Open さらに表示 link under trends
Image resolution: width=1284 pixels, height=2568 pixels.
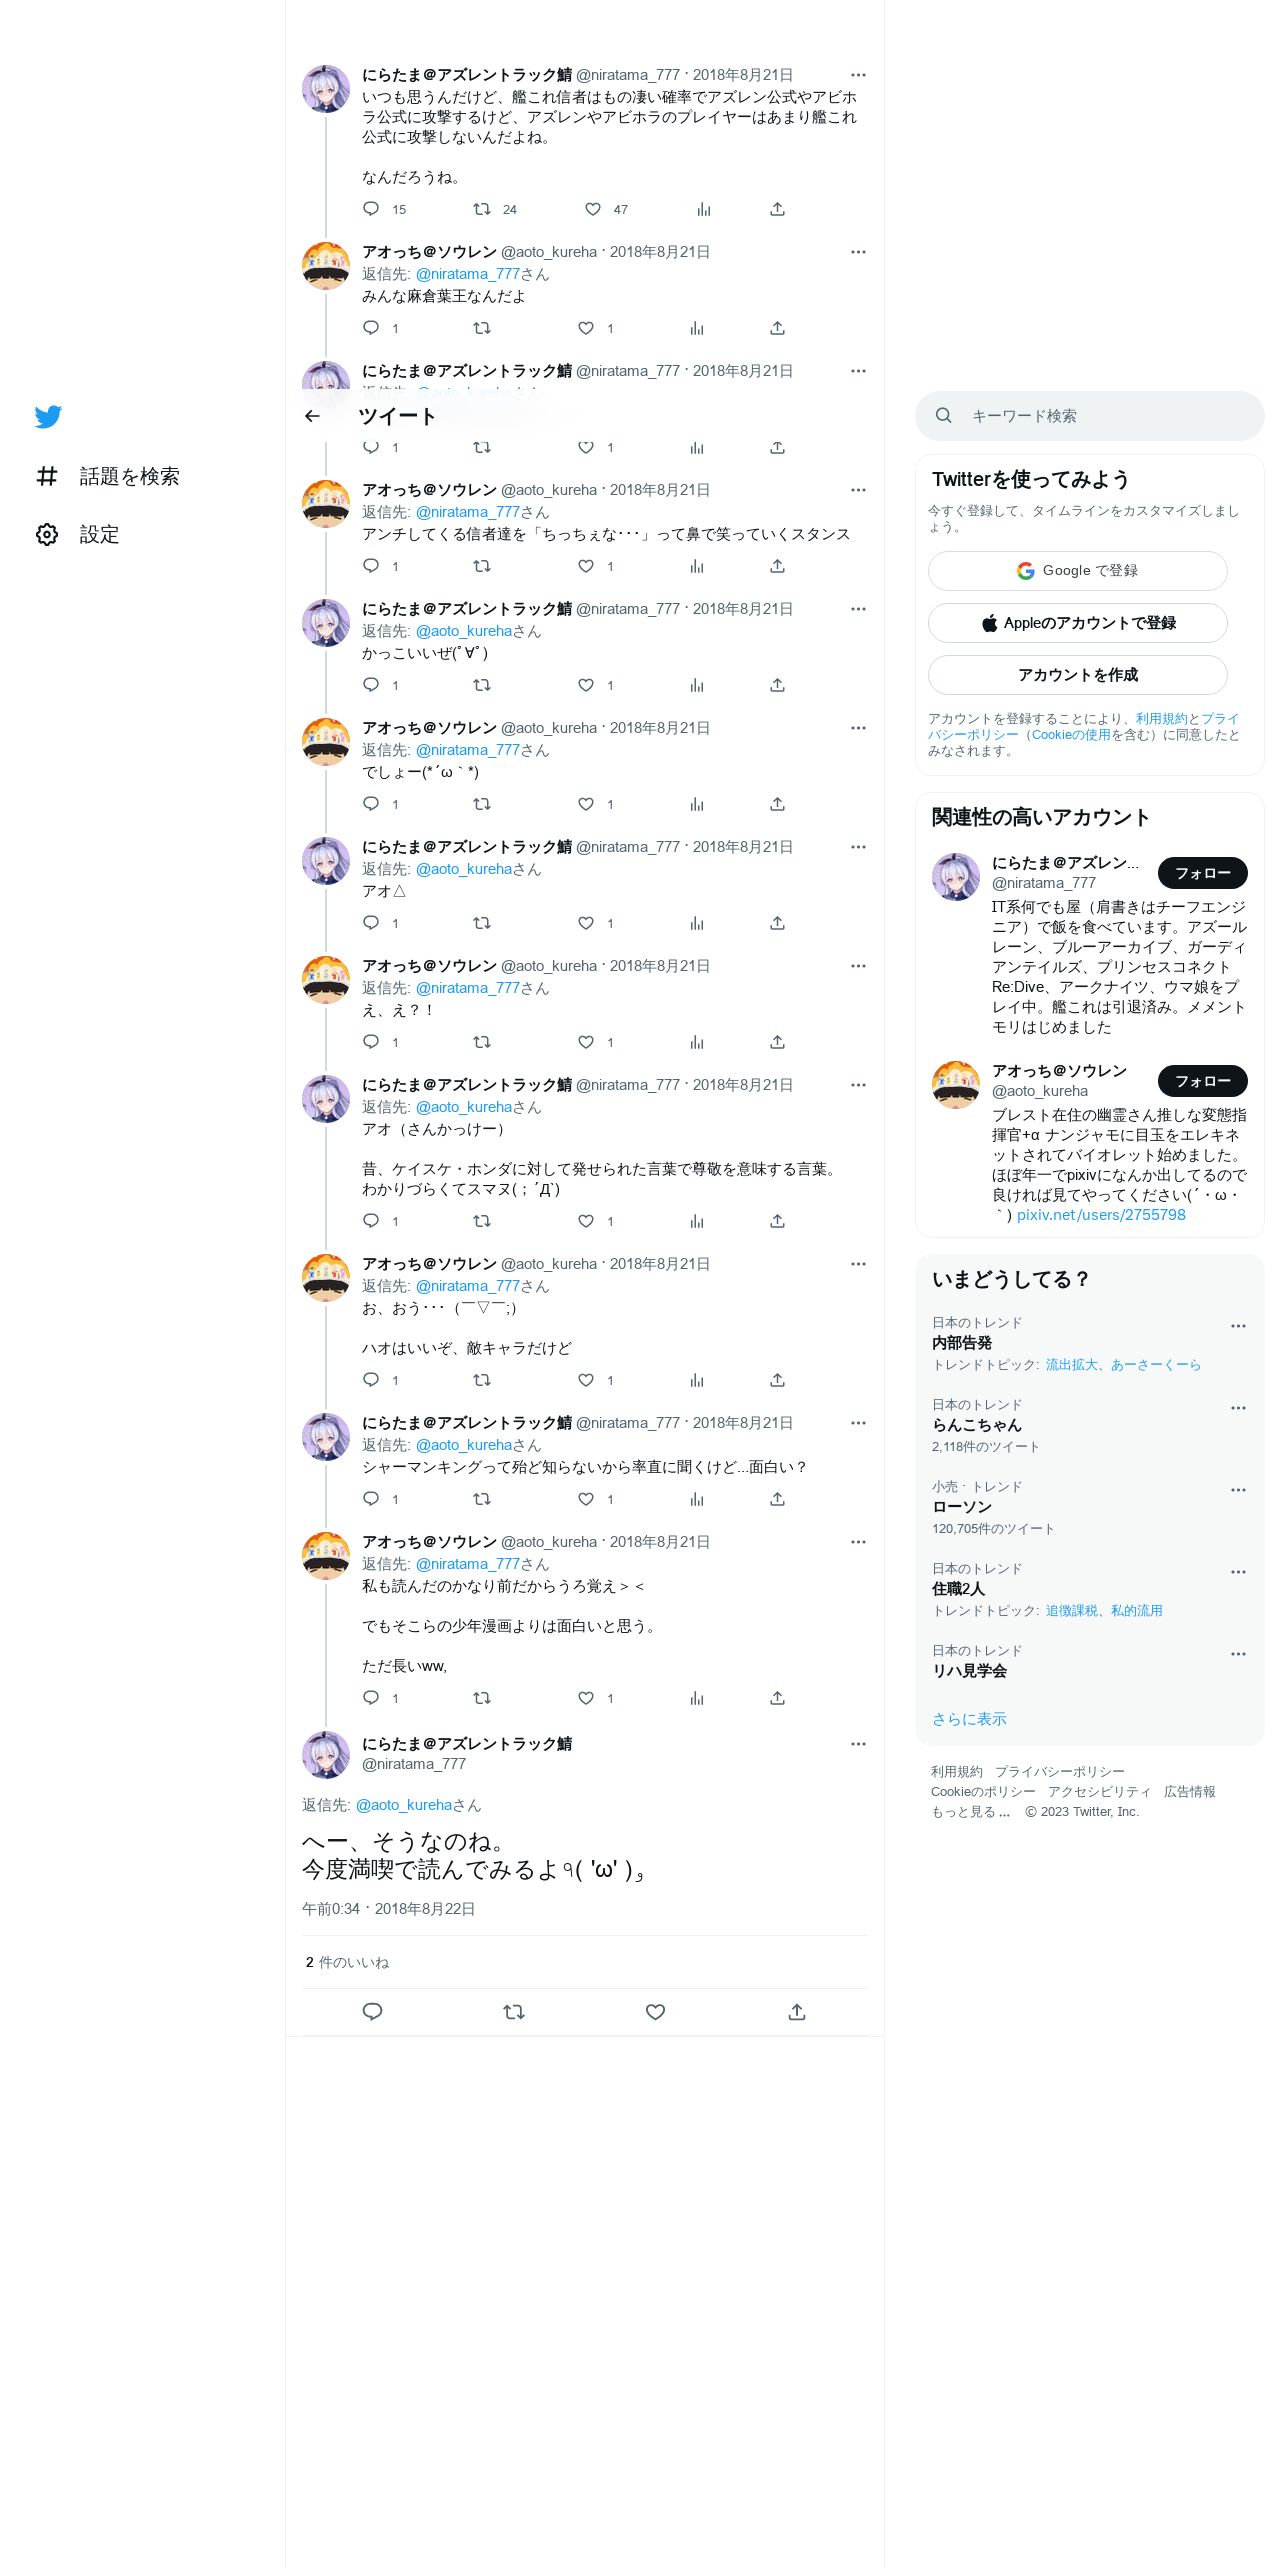(x=969, y=1719)
